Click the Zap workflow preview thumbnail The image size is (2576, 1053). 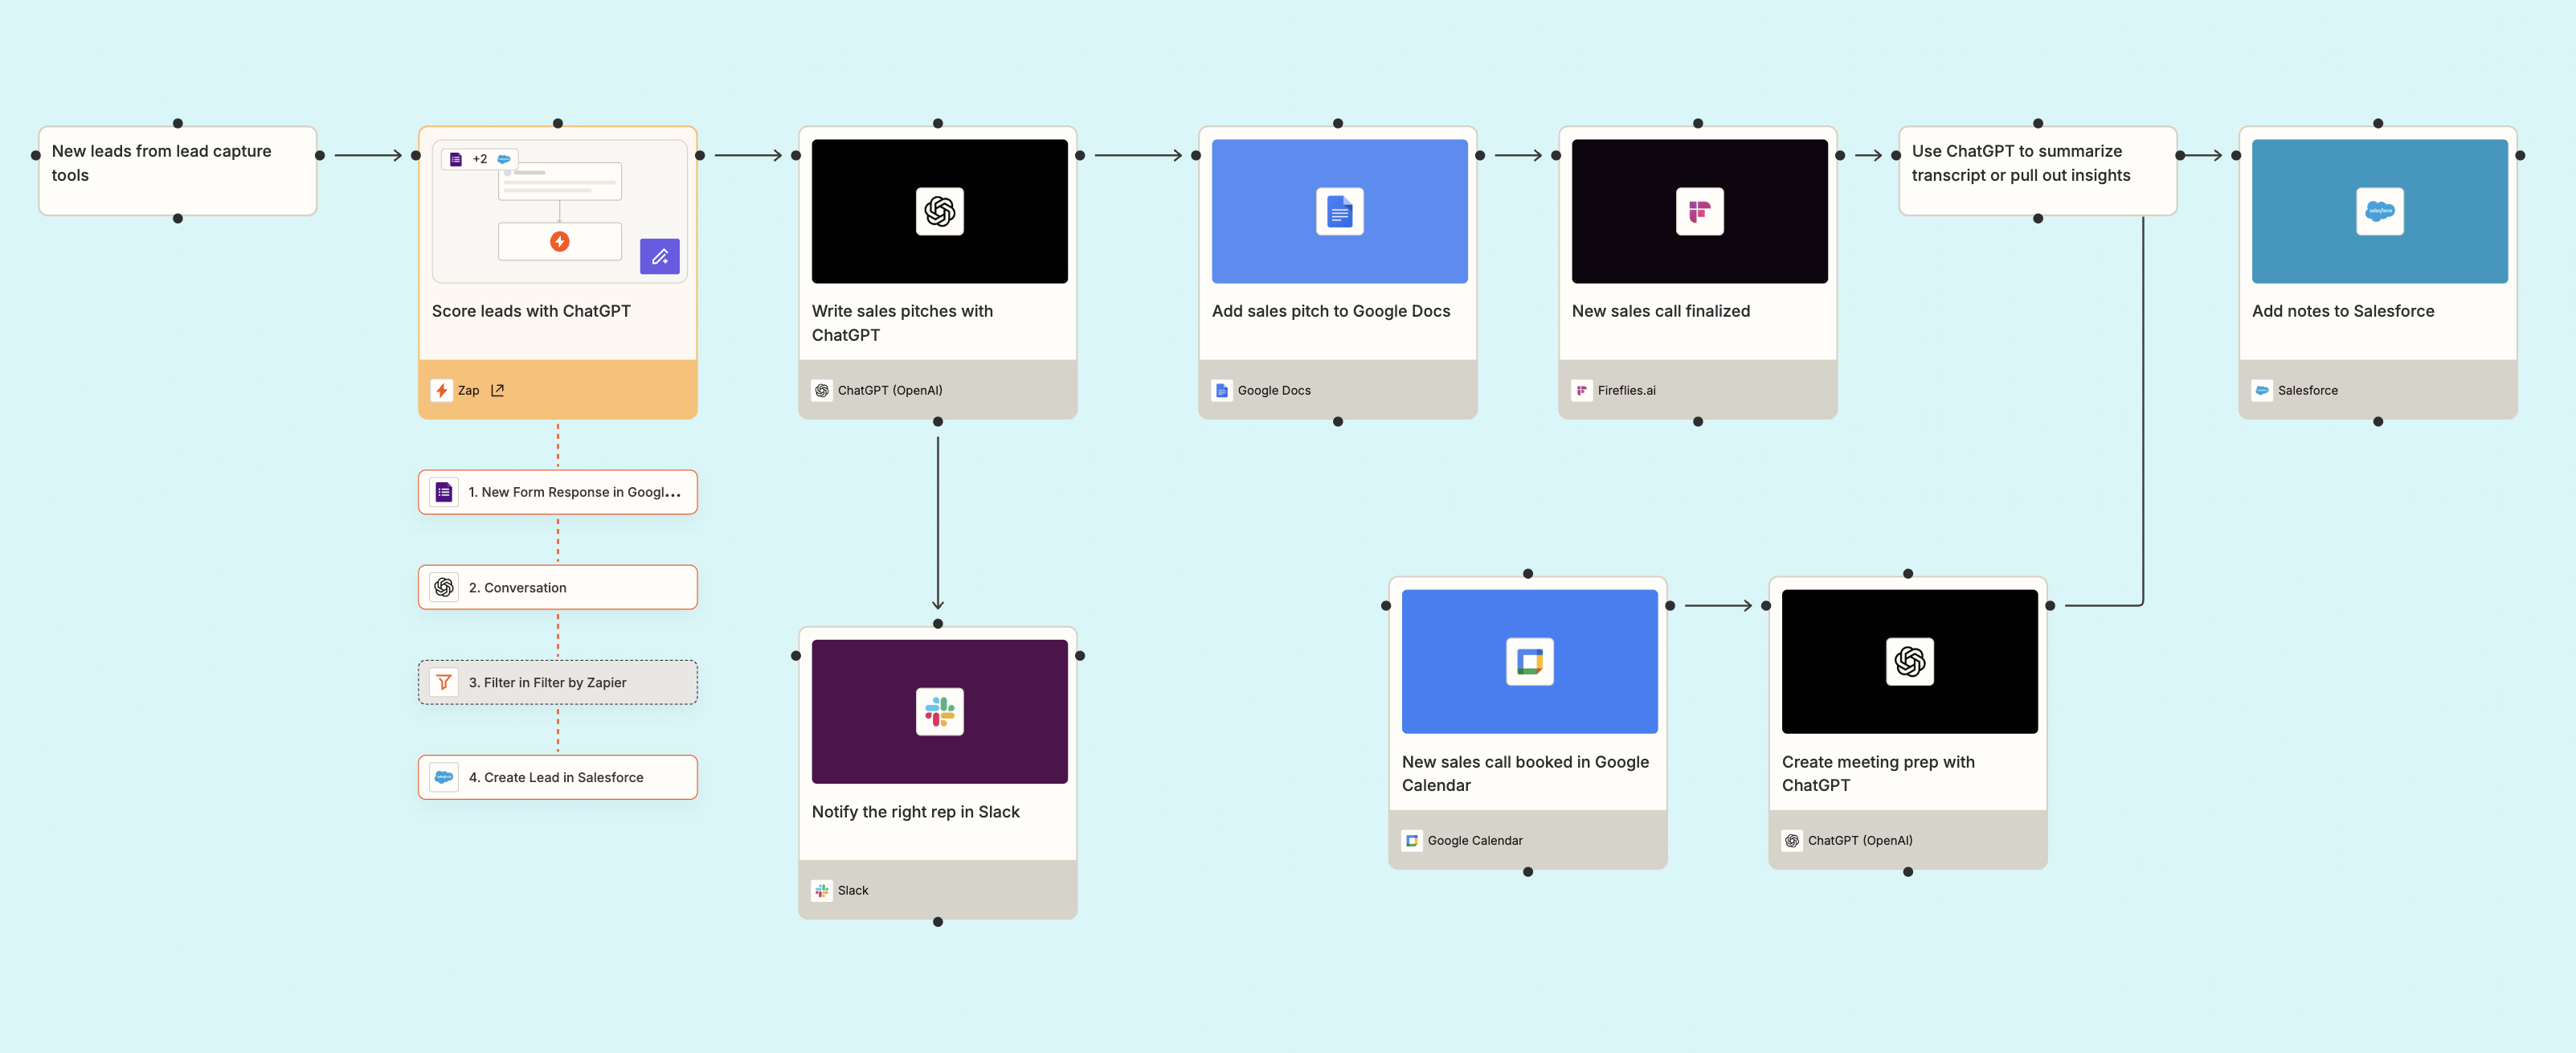pyautogui.click(x=559, y=211)
